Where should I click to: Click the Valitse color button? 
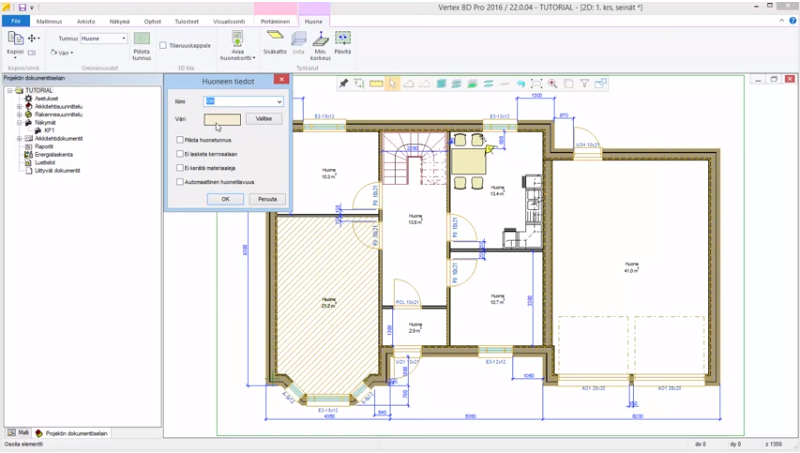tap(264, 118)
